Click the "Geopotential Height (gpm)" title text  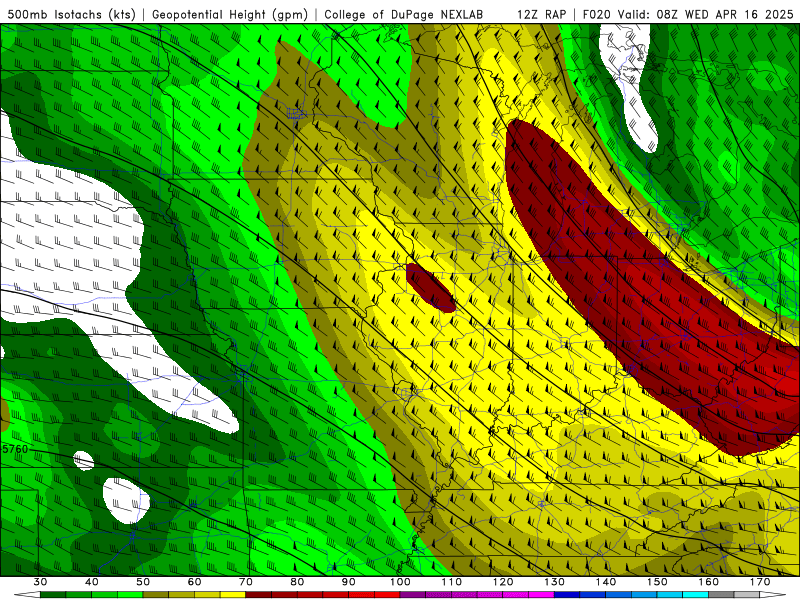click(x=230, y=14)
